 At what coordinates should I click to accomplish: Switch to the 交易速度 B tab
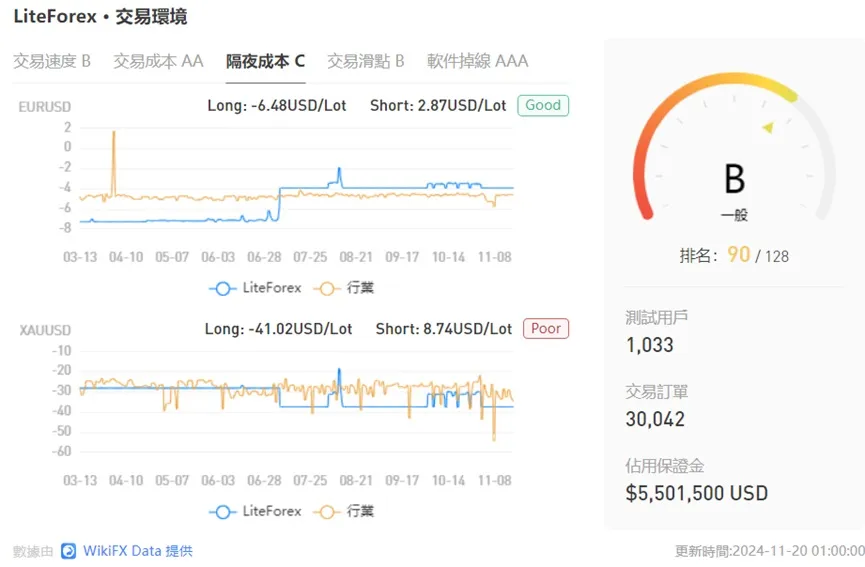tap(52, 61)
